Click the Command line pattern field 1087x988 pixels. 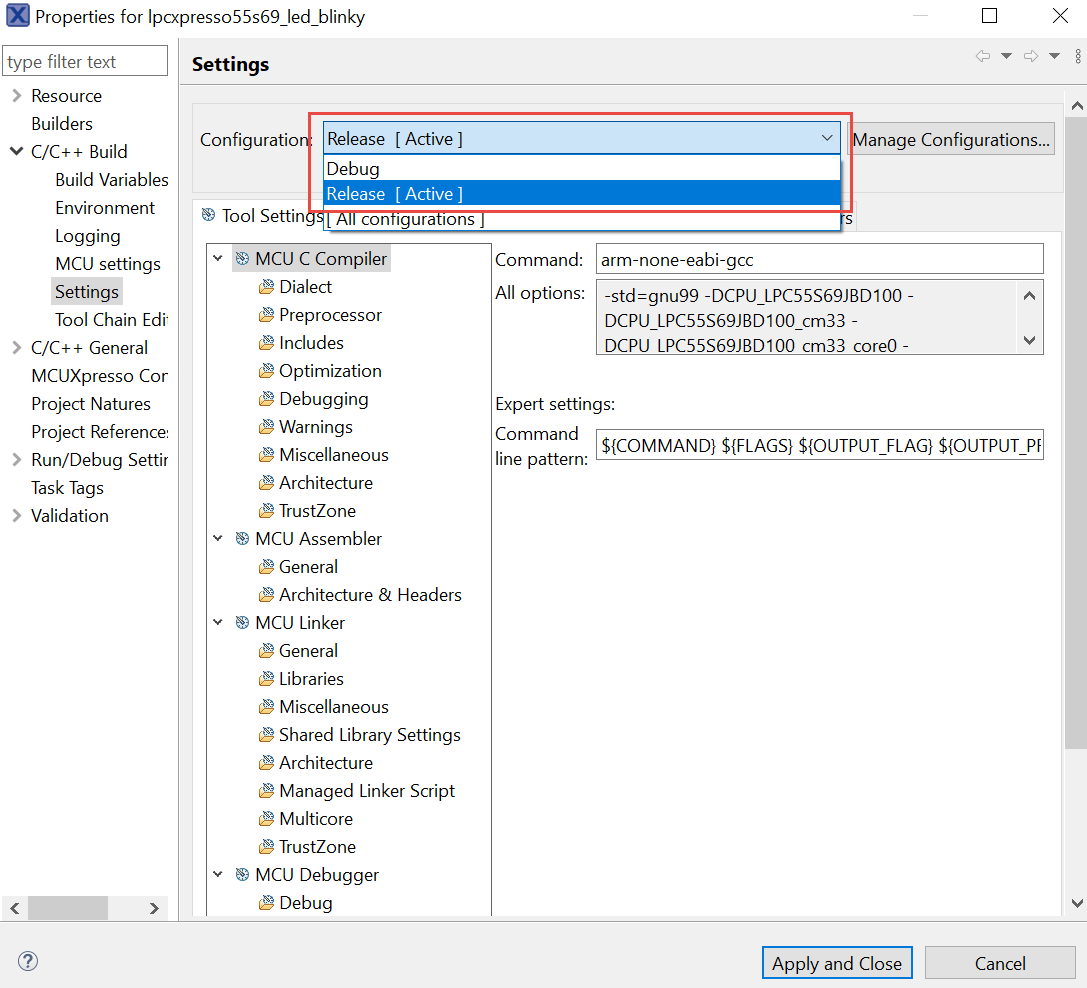coord(820,445)
